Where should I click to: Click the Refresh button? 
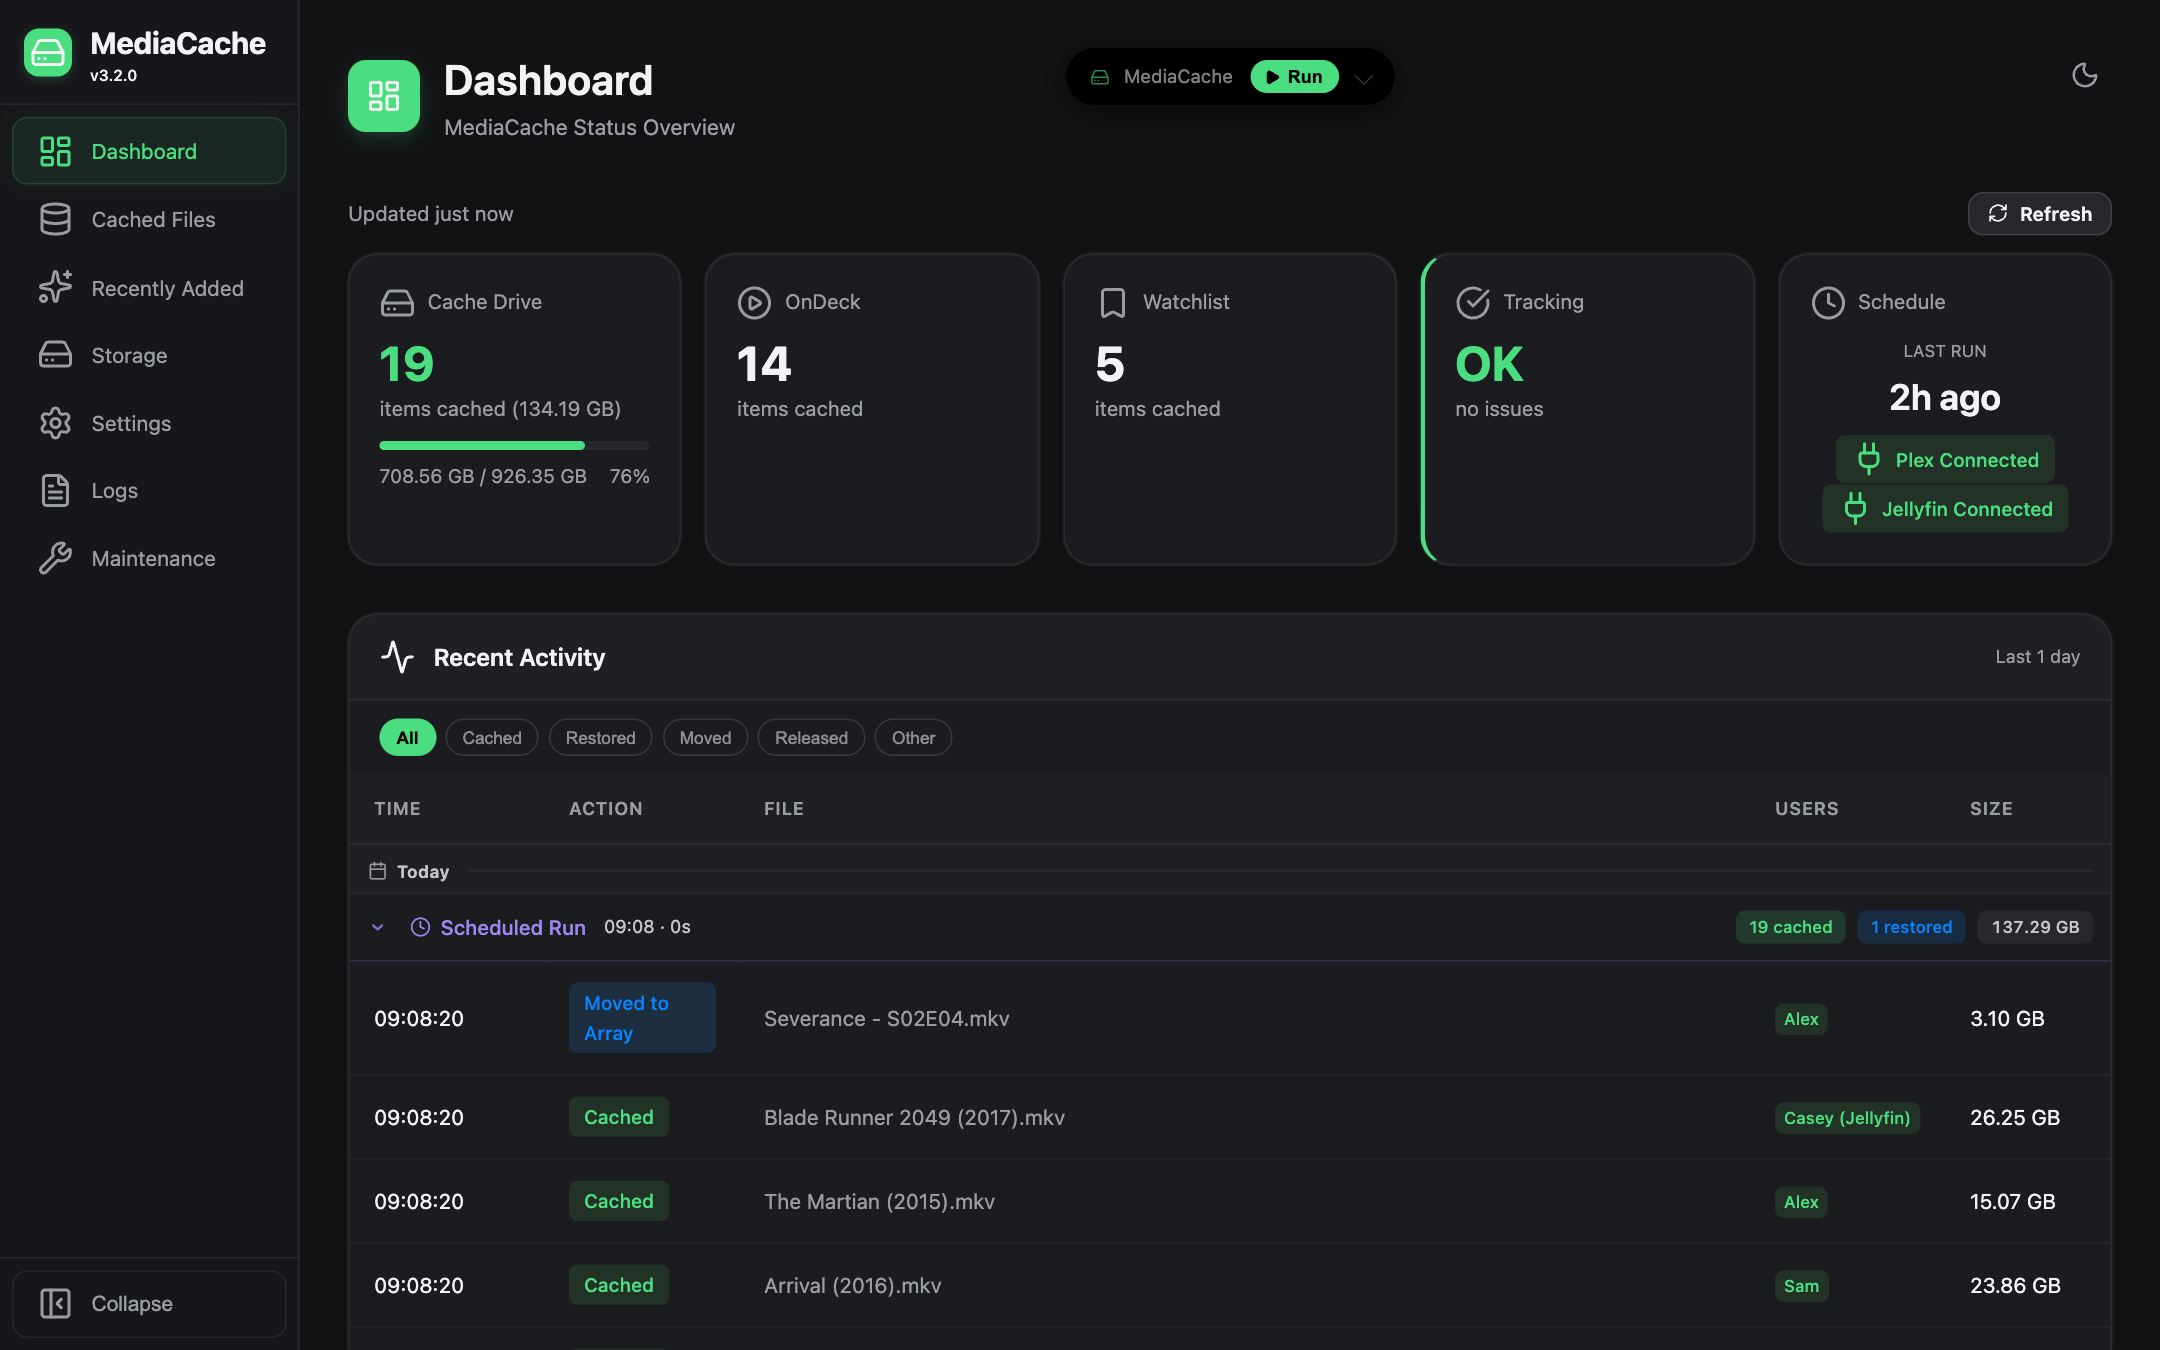2039,214
